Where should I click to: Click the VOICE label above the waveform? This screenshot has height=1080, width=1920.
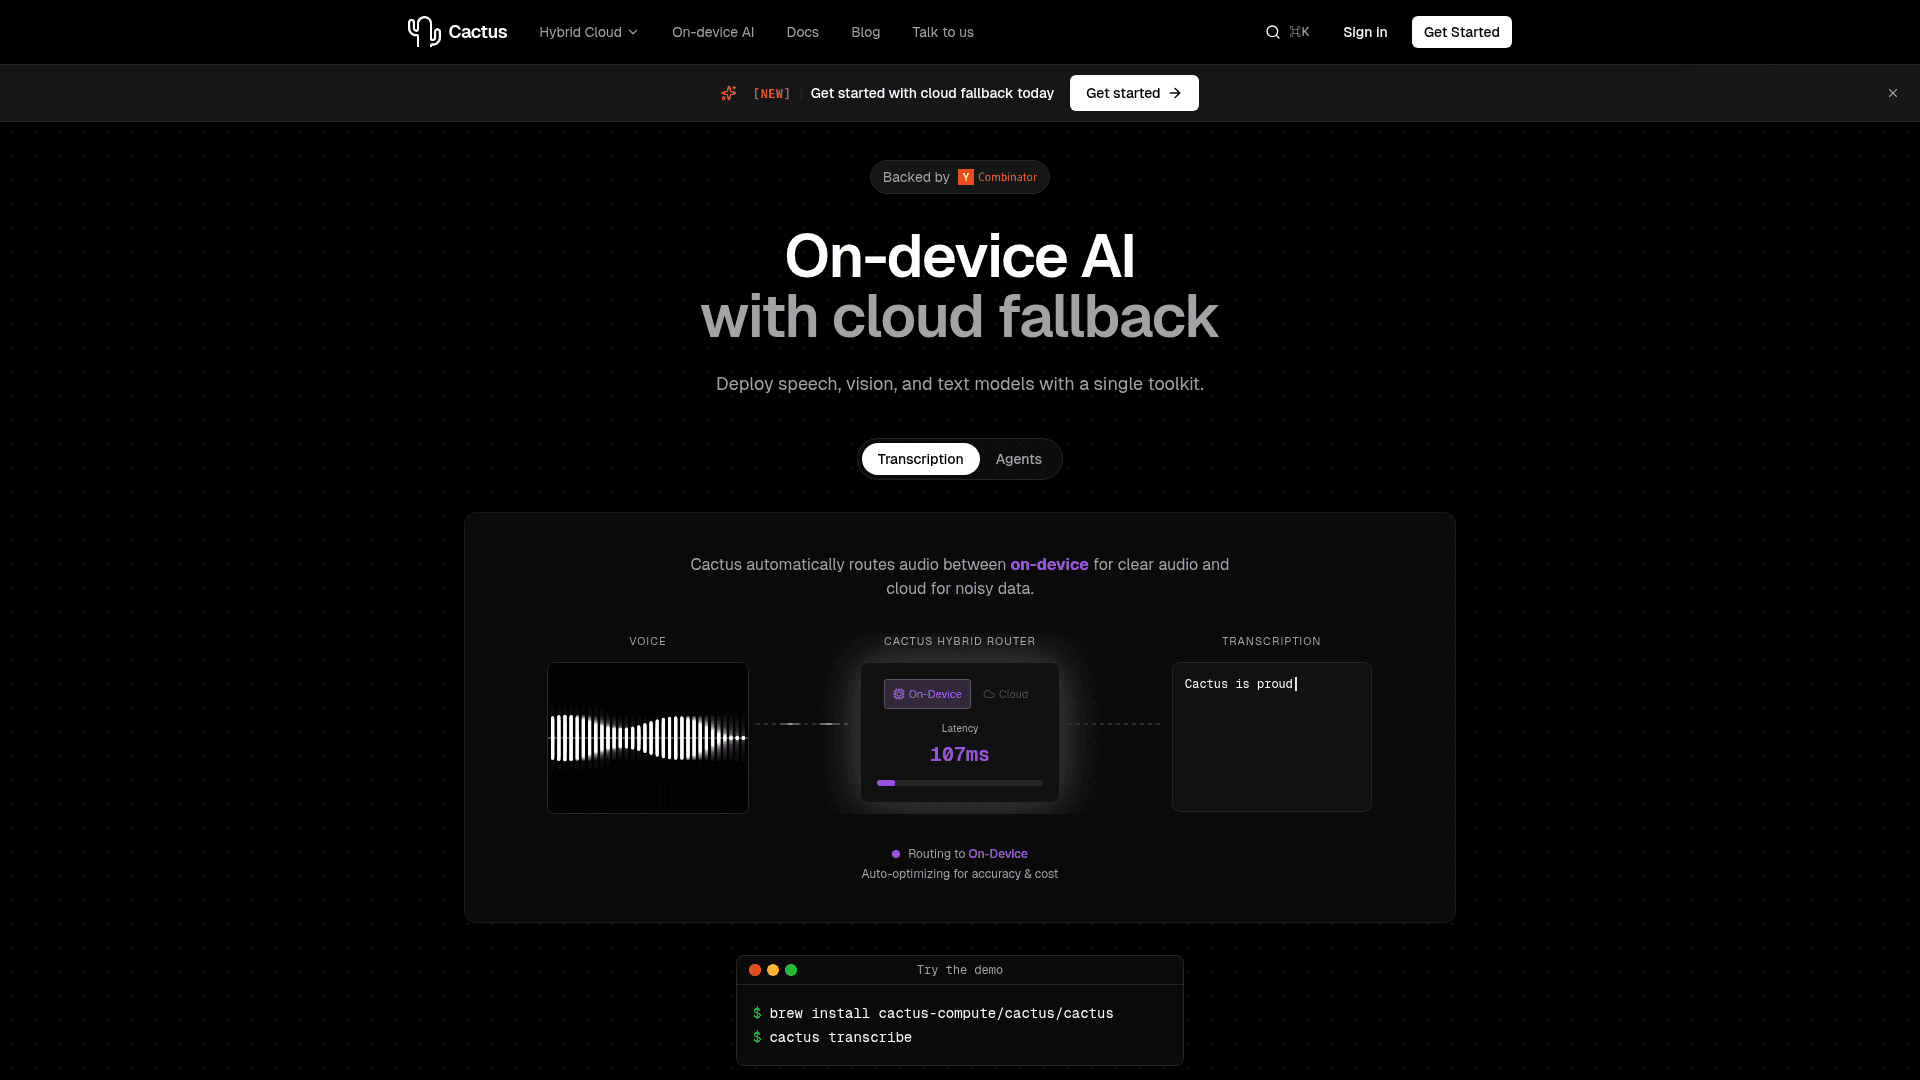(648, 641)
